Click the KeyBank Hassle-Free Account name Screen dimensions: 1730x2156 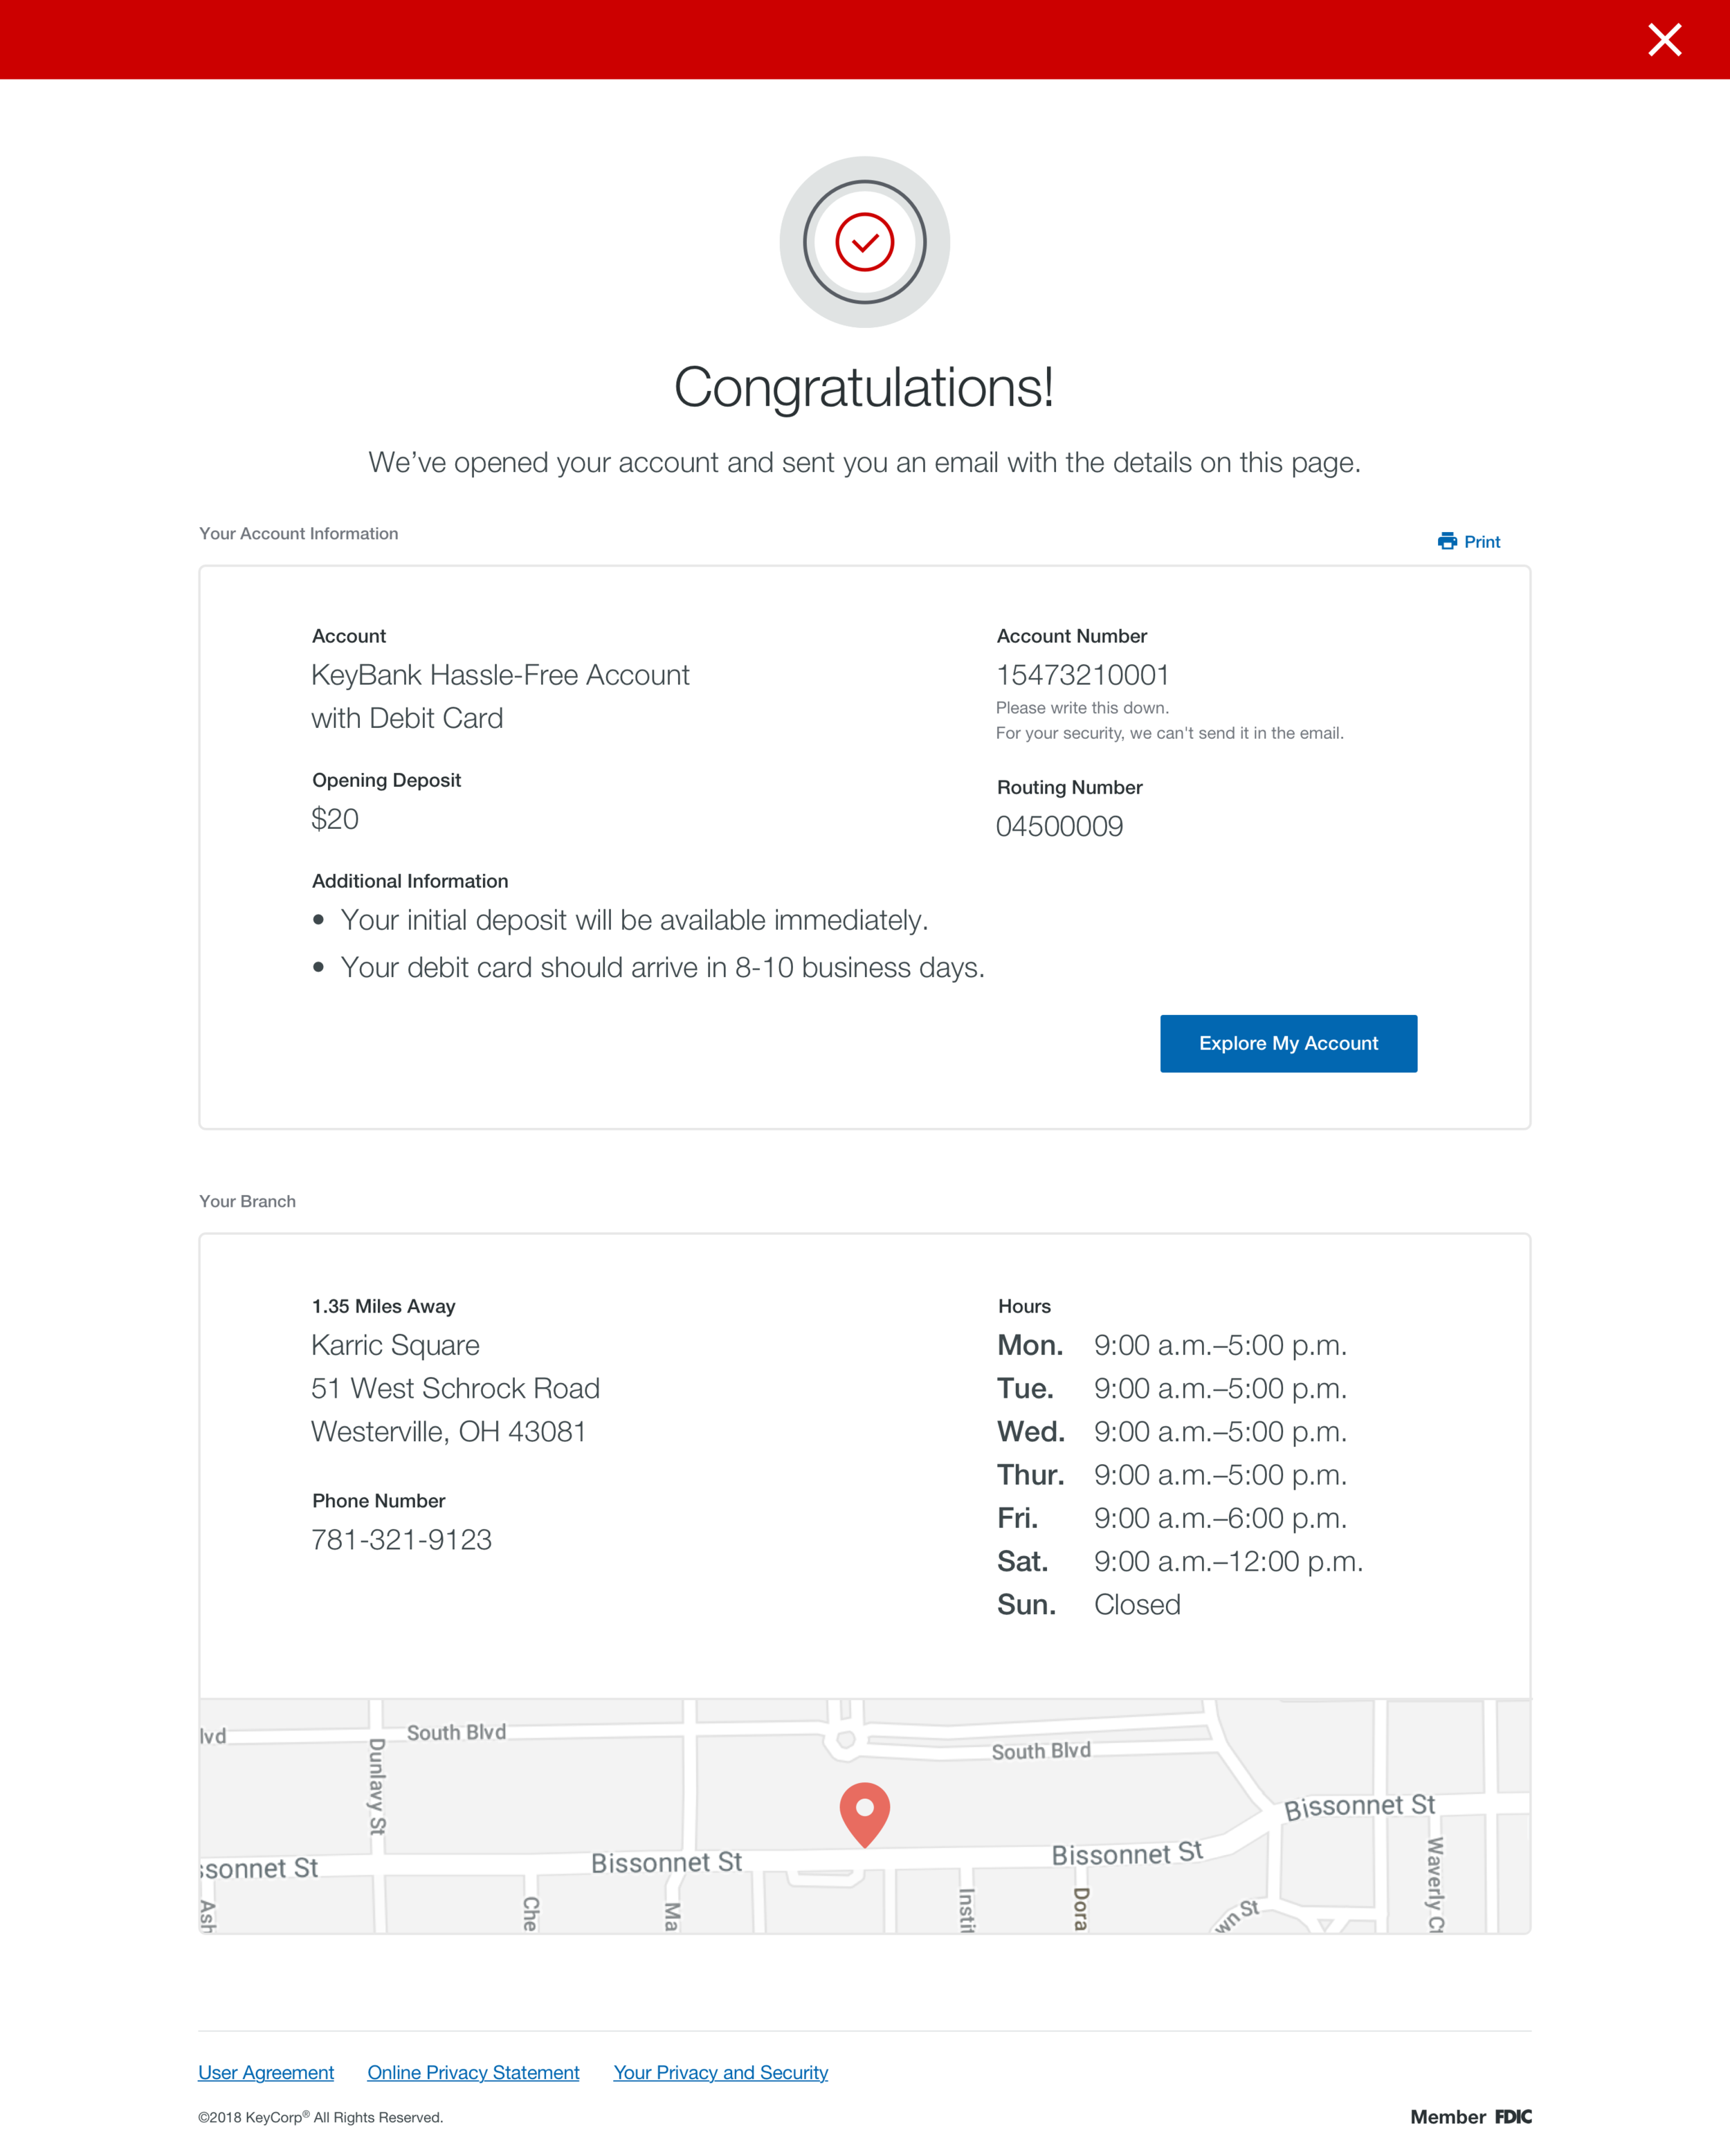500,675
